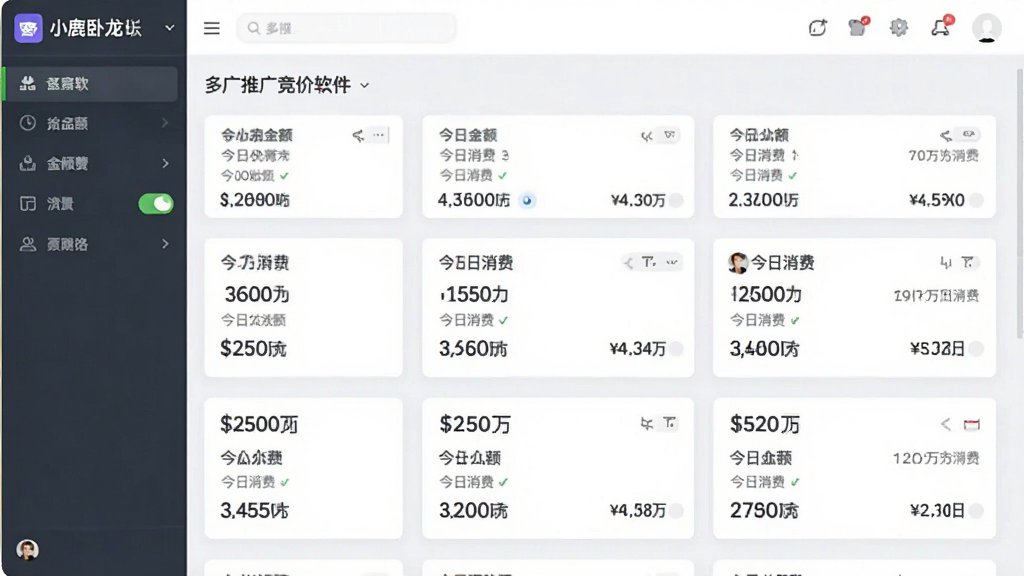Screen dimensions: 1024x576
Task: Open the last sidebar item with people icon
Action: pos(93,244)
